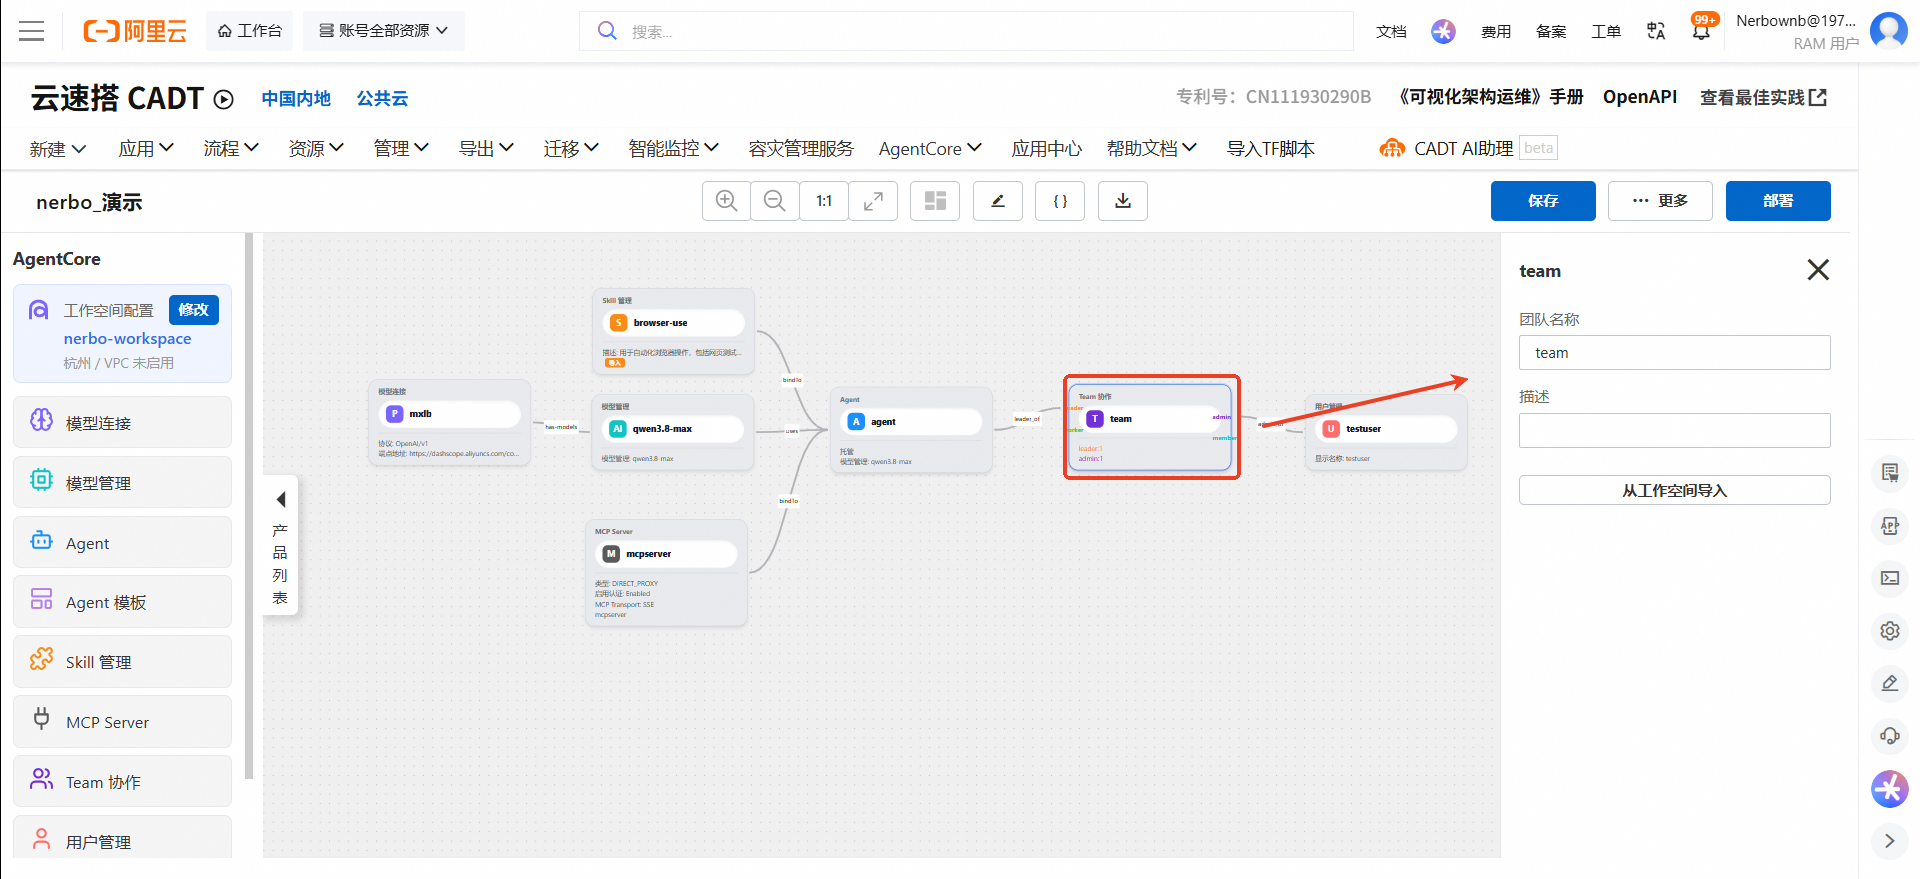Click the download toolbar icon
Image resolution: width=1920 pixels, height=879 pixels.
point(1123,201)
